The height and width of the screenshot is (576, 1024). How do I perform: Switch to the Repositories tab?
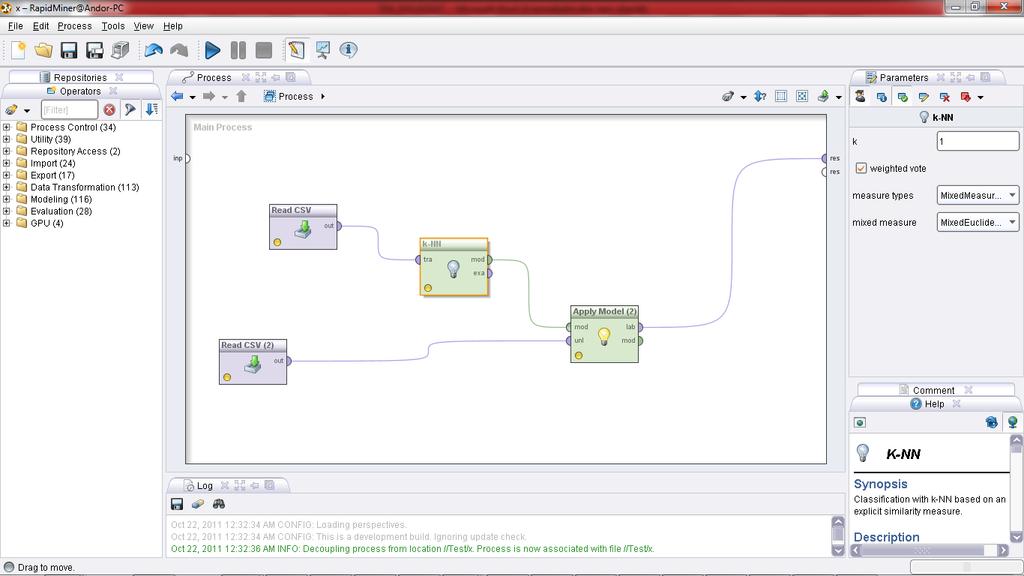click(80, 77)
